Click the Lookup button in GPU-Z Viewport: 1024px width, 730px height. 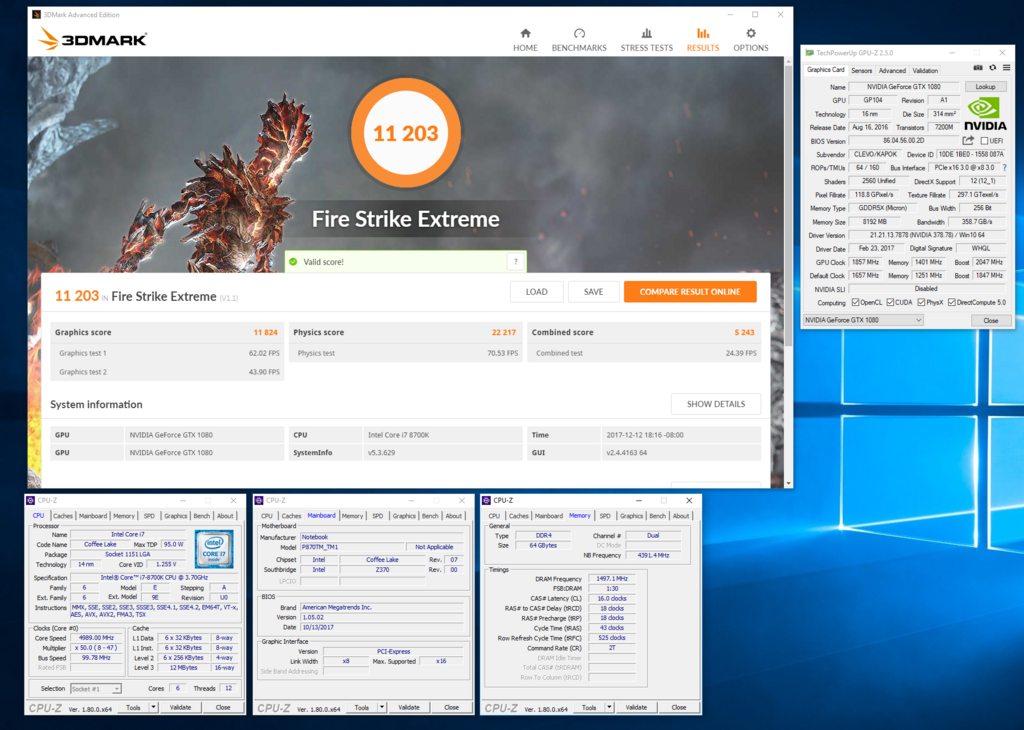tap(985, 87)
